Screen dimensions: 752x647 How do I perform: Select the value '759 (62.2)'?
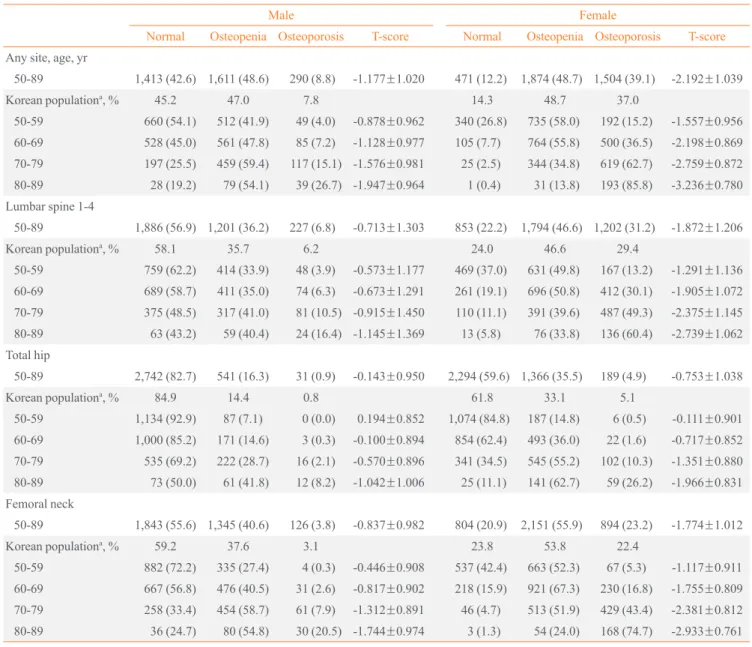coord(170,271)
